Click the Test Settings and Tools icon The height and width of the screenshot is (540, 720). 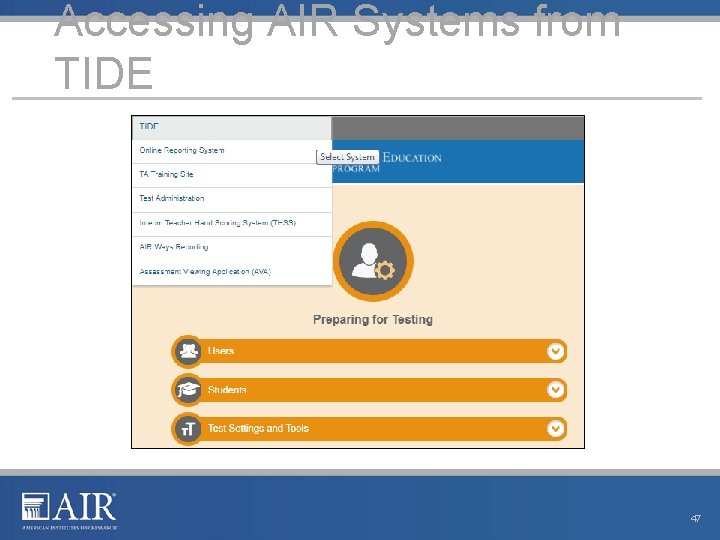coord(187,429)
